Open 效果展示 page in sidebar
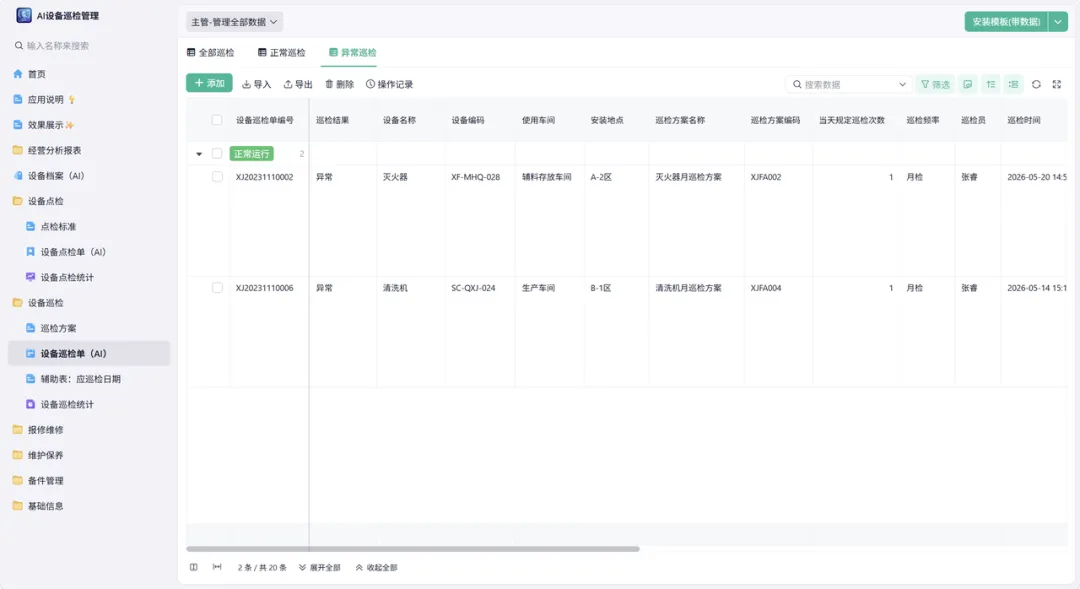 click(45, 125)
